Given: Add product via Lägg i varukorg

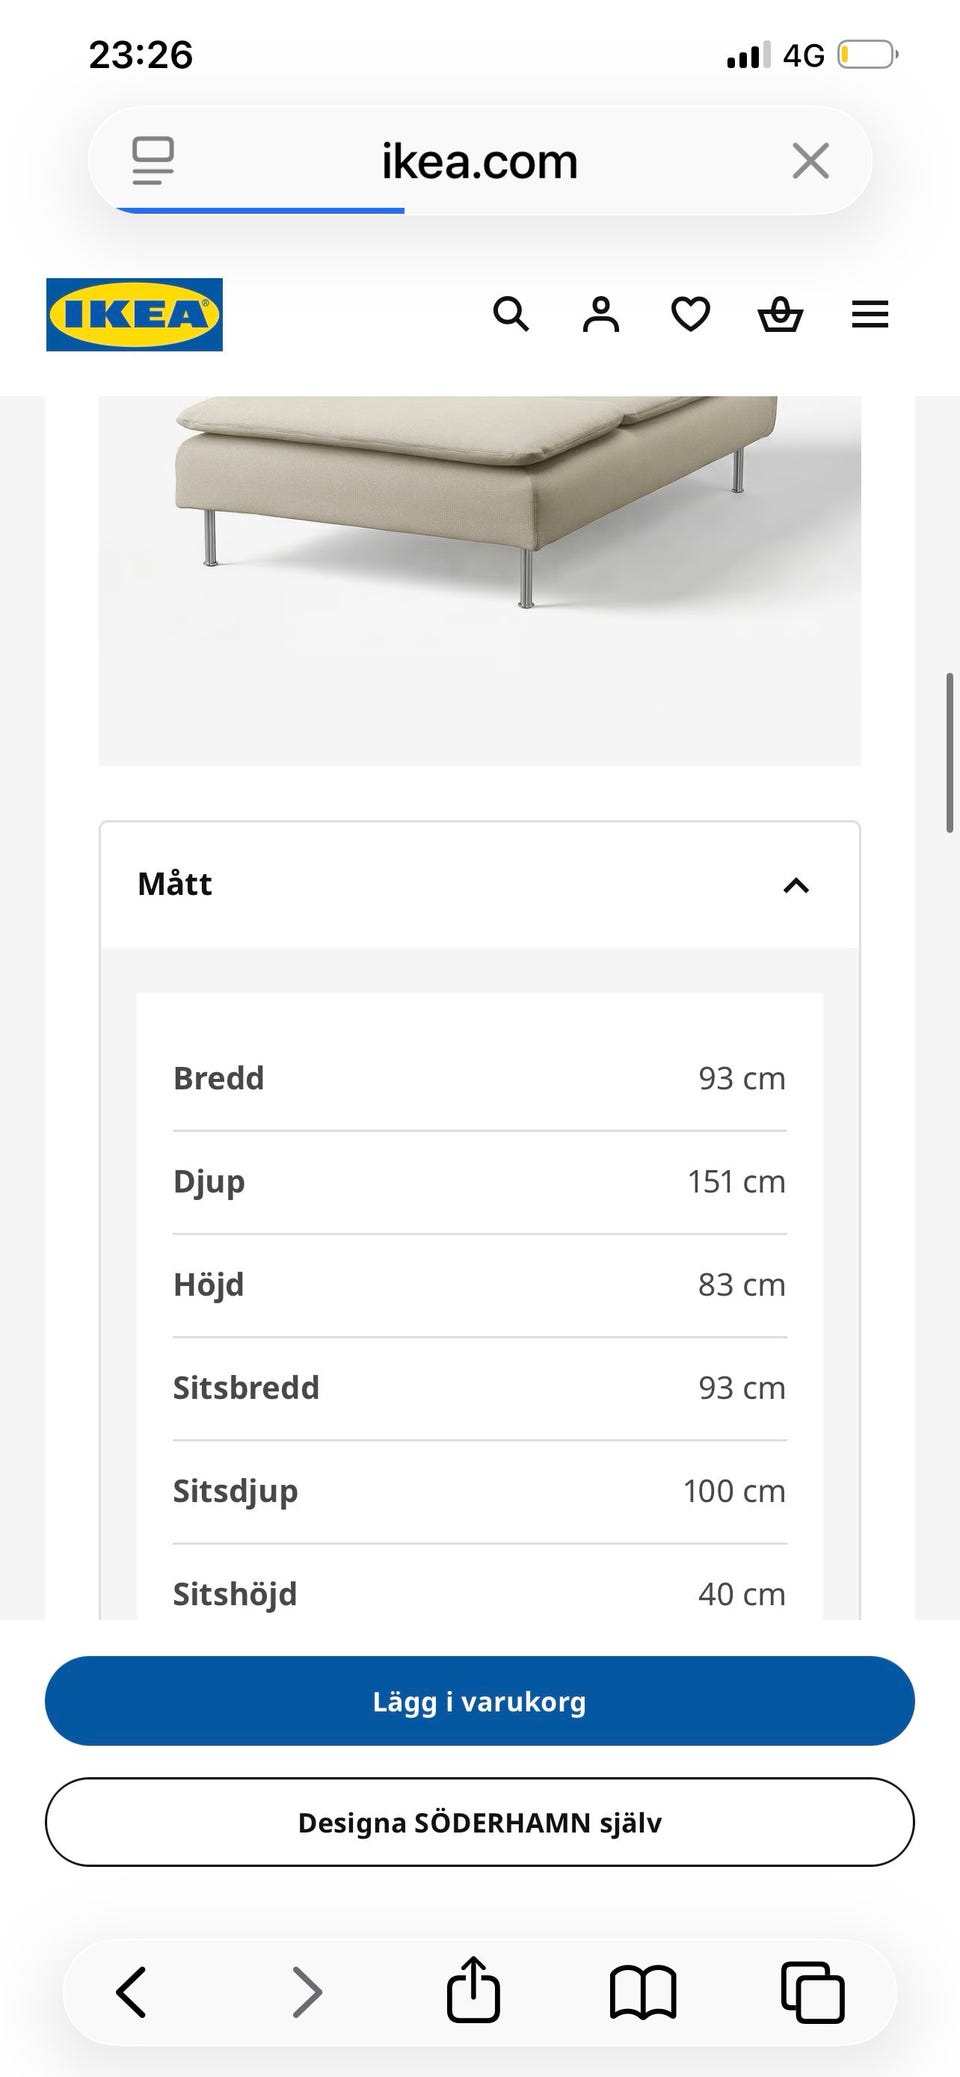Looking at the screenshot, I should tap(480, 1701).
